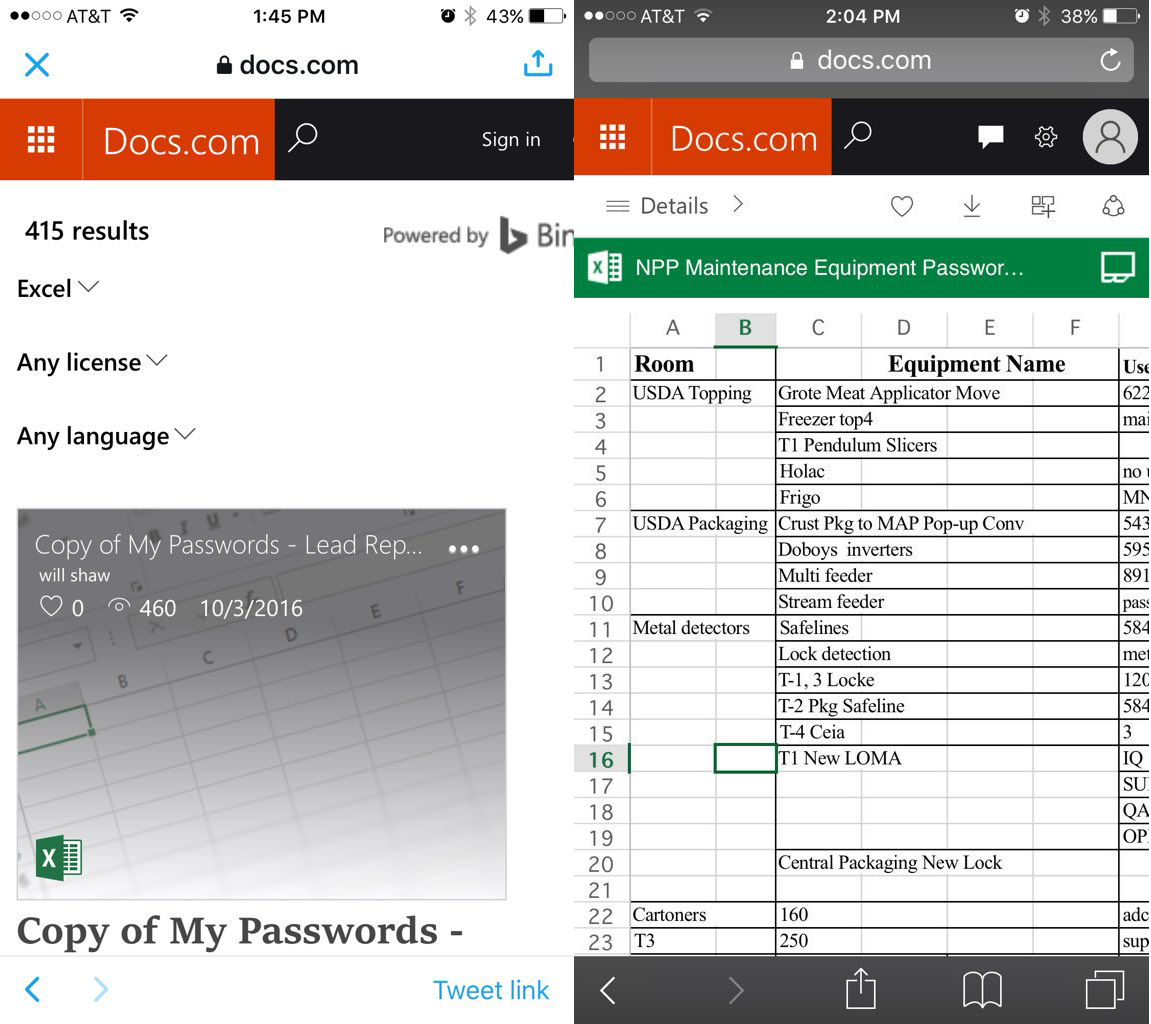This screenshot has height=1024, width=1151.
Task: Click the NPP Maintenance Equipment Password title
Action: pyautogui.click(x=829, y=267)
